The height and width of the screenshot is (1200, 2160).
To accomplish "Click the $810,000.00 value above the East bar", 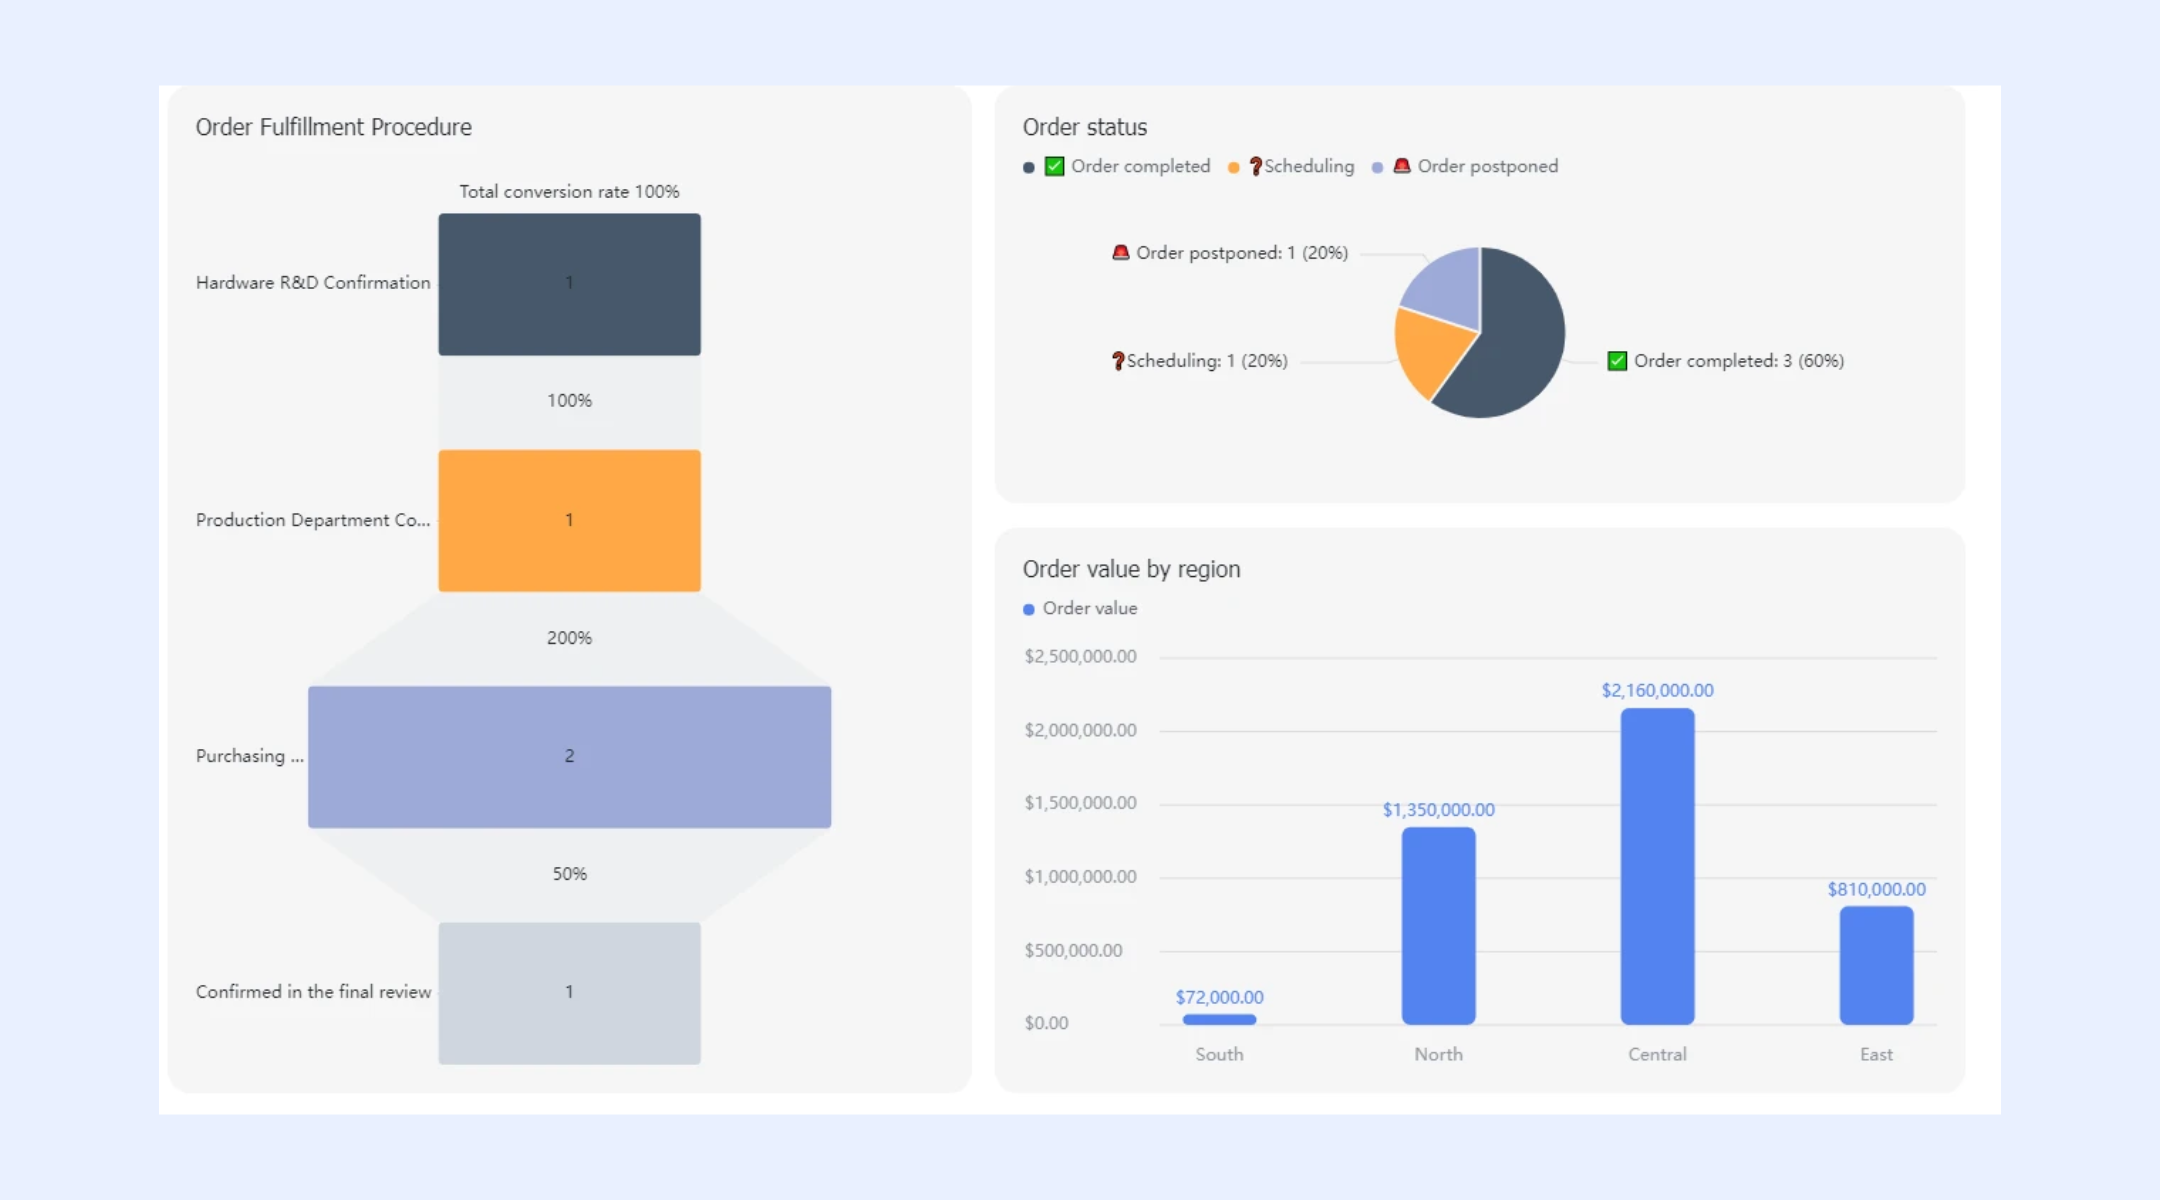I will [1876, 889].
